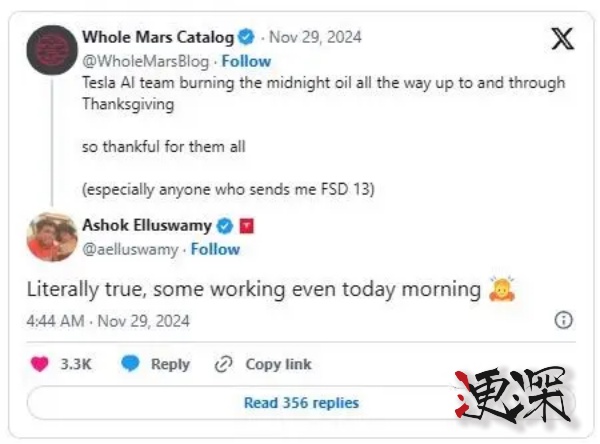600x444 pixels.
Task: Click the @WholeMarsBlog handle
Action: 145,60
